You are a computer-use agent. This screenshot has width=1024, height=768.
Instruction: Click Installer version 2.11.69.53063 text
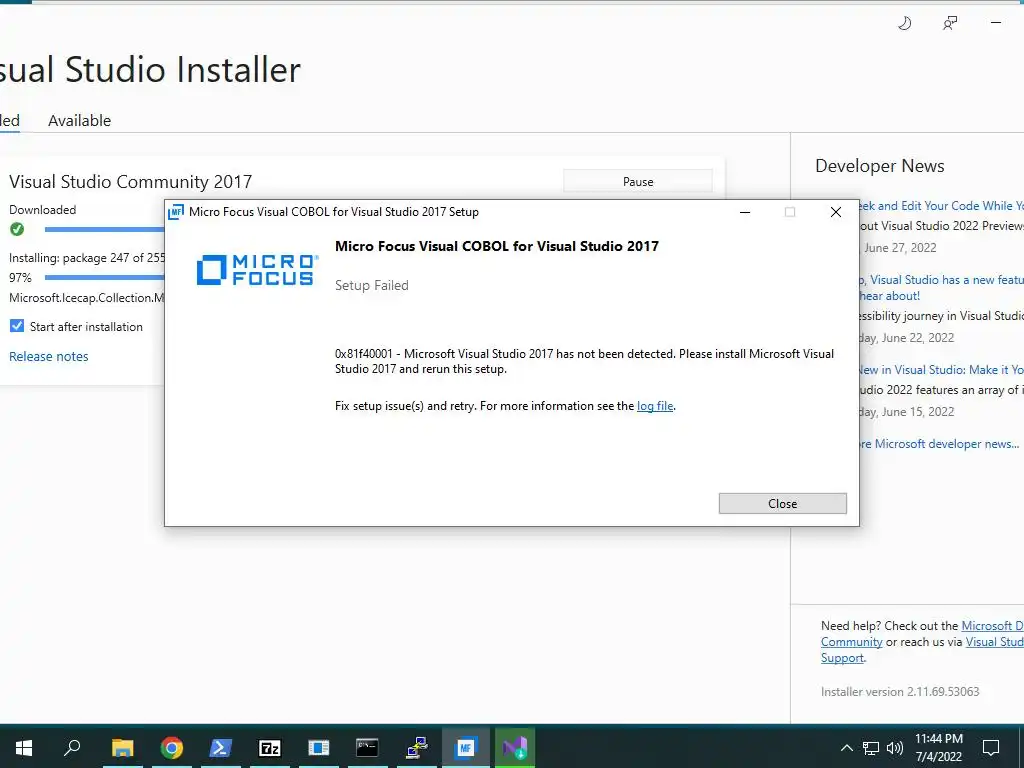(x=900, y=692)
